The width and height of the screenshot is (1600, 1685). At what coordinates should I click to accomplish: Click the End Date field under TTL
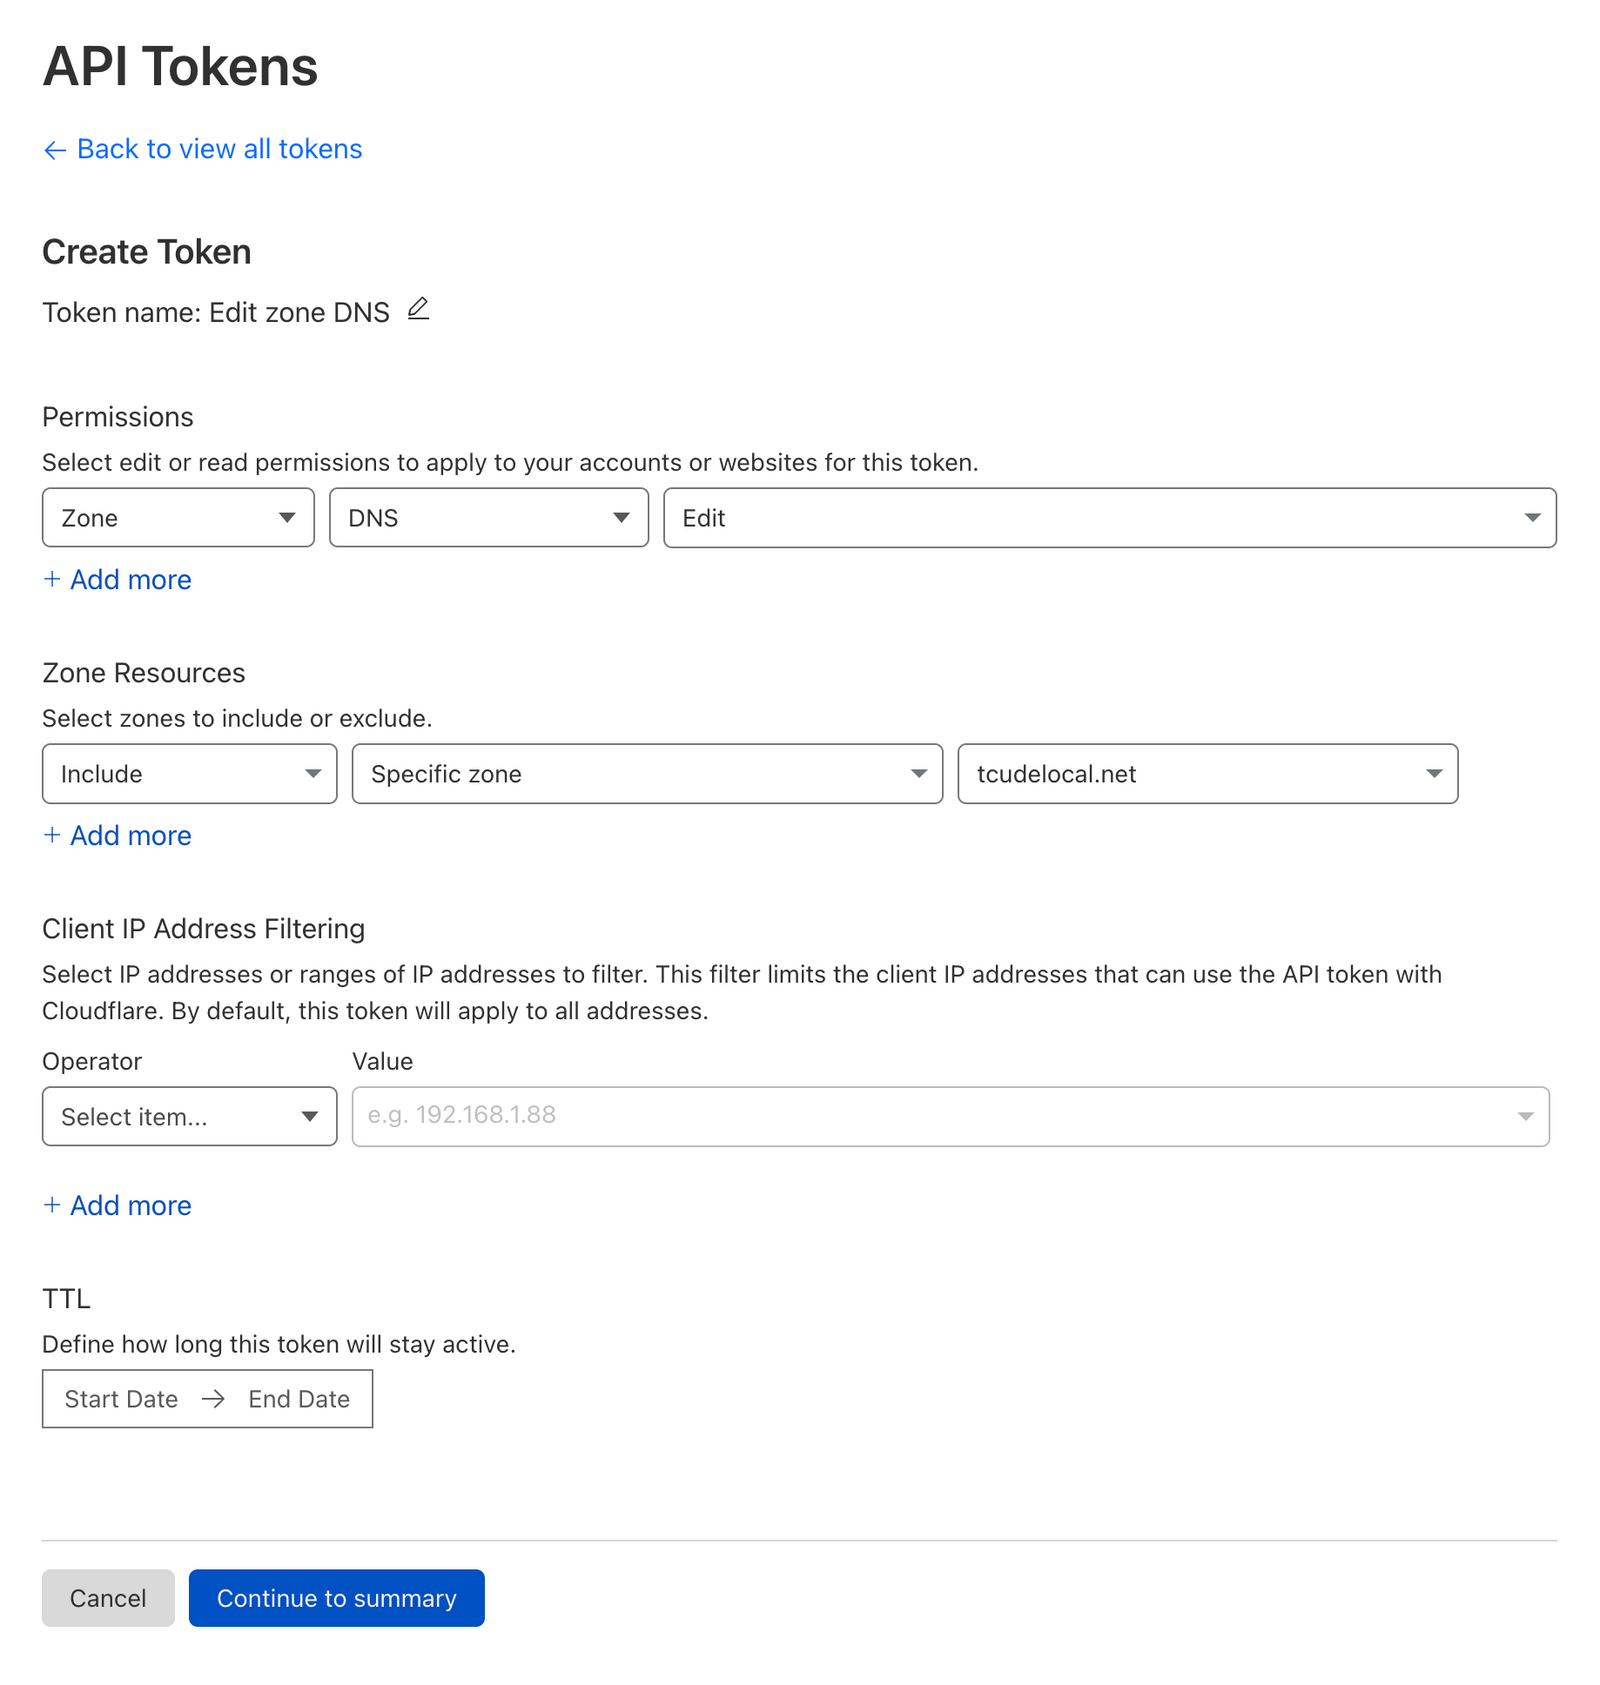[x=299, y=1399]
